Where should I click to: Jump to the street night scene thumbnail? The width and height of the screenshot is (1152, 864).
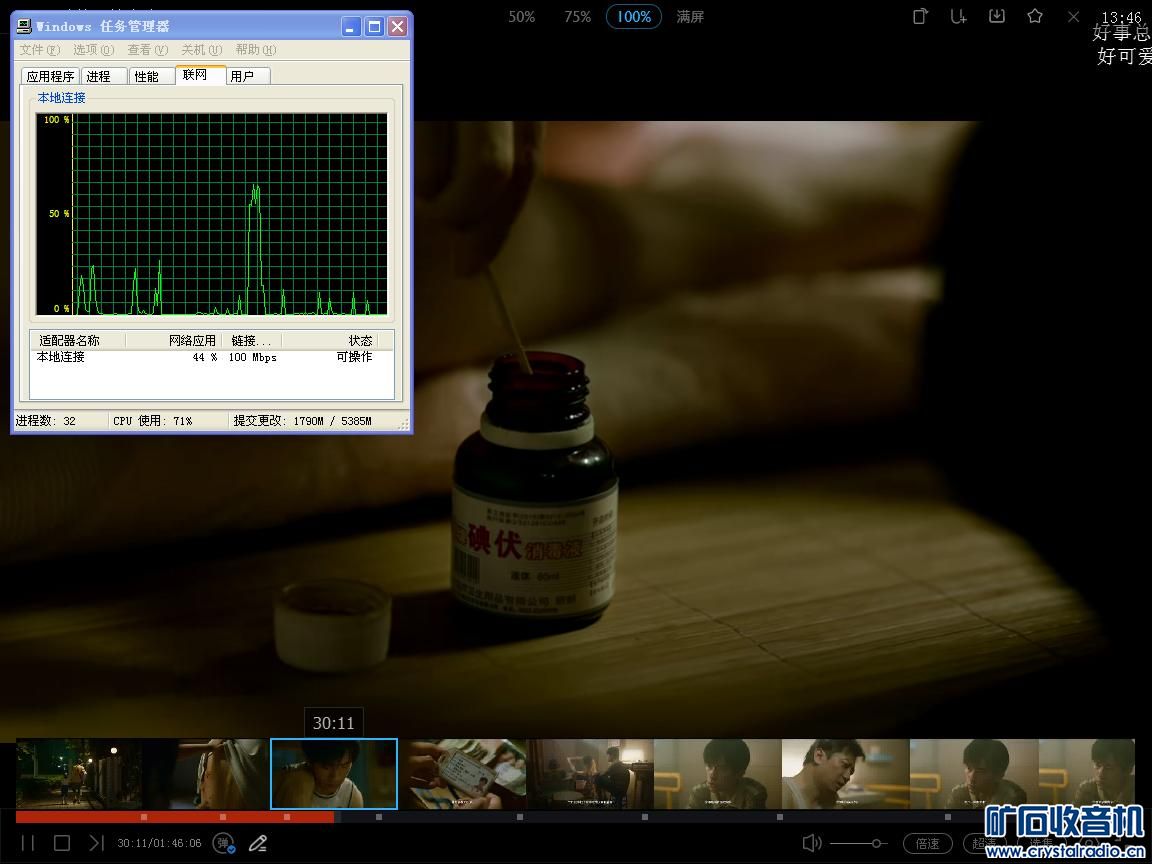click(x=79, y=774)
